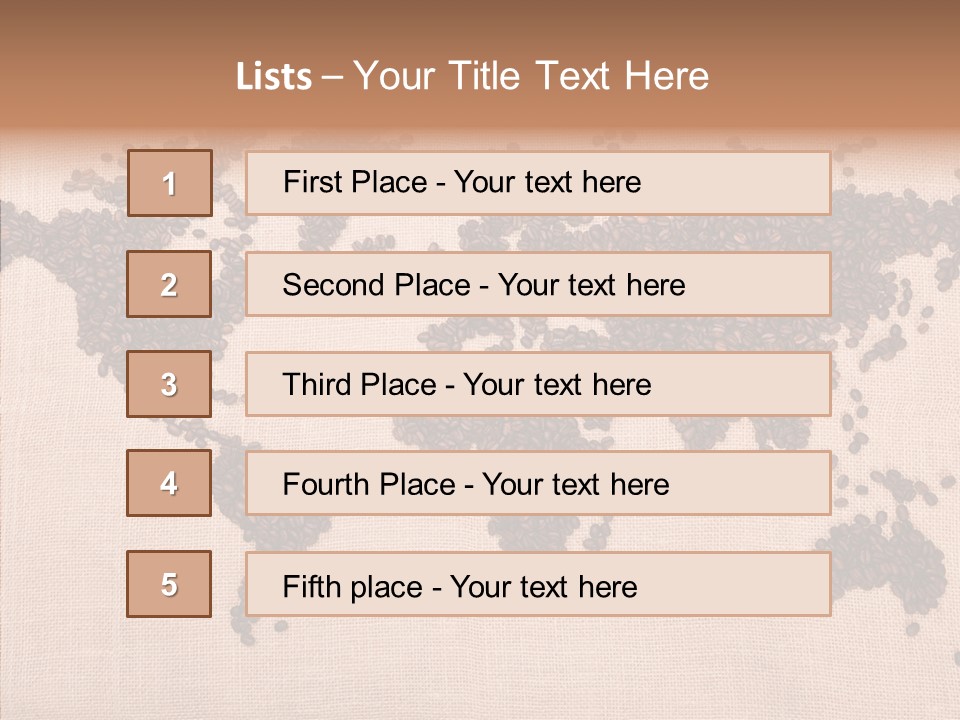Select the Third Place text box
The height and width of the screenshot is (720, 960).
(x=538, y=384)
